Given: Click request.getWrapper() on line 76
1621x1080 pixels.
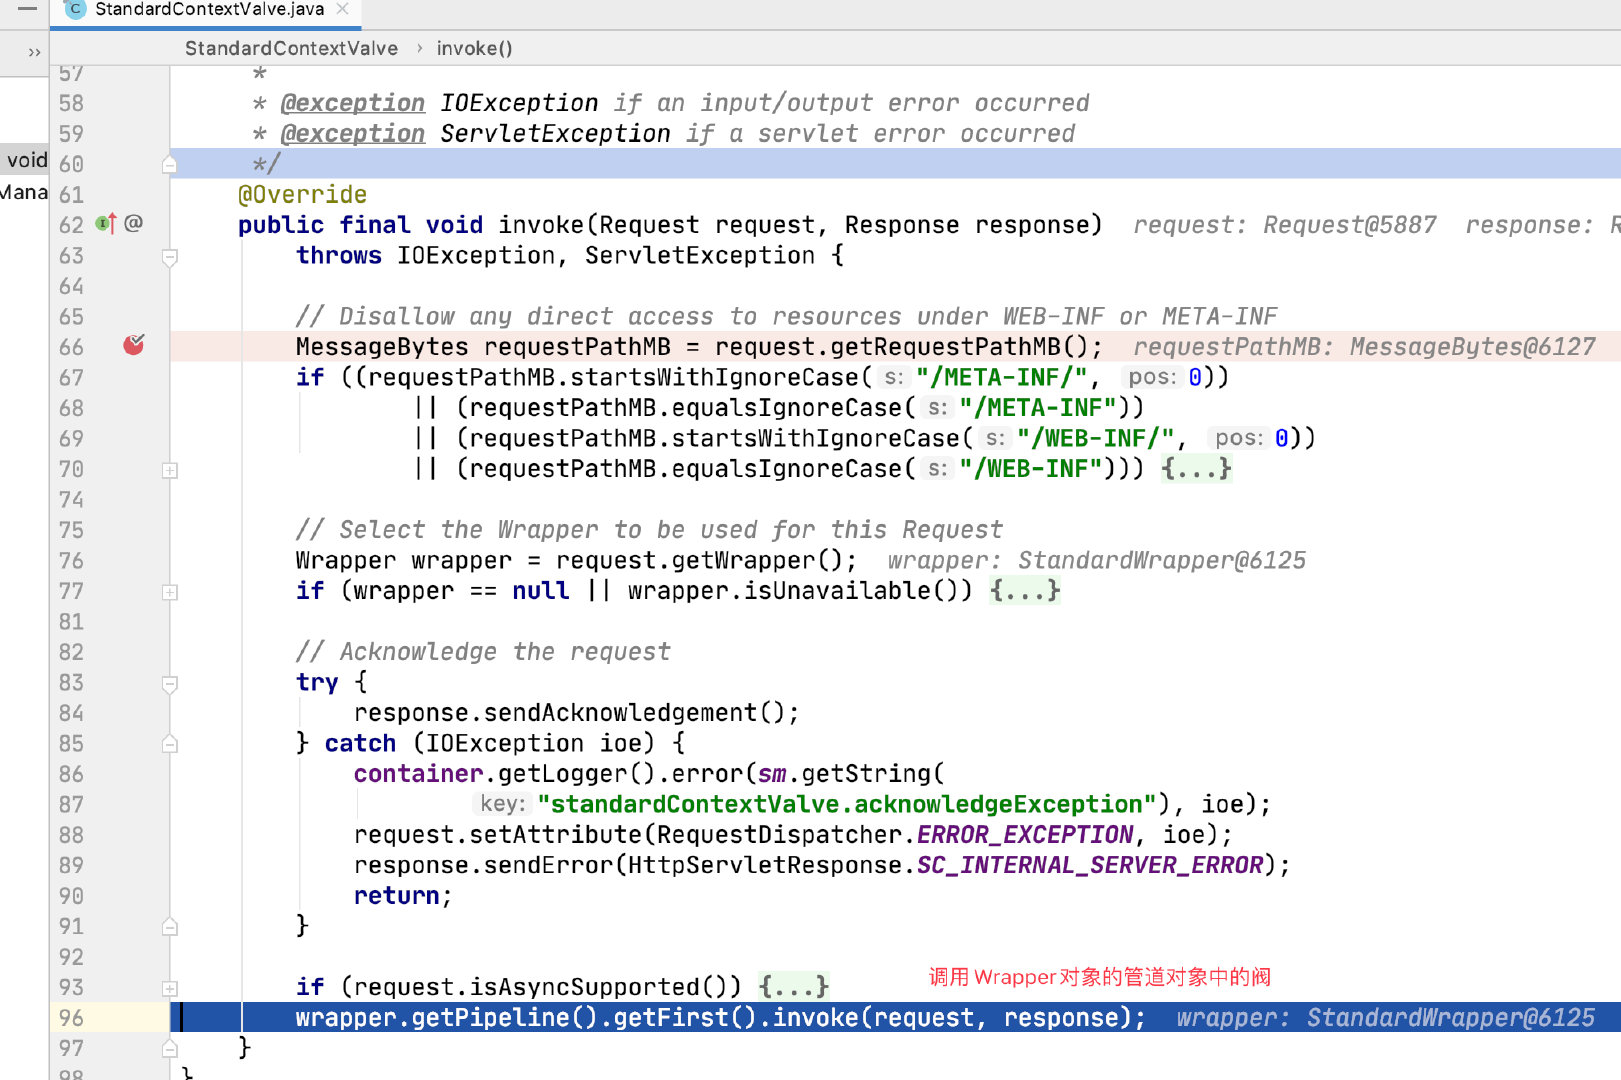Looking at the screenshot, I should coord(699,560).
